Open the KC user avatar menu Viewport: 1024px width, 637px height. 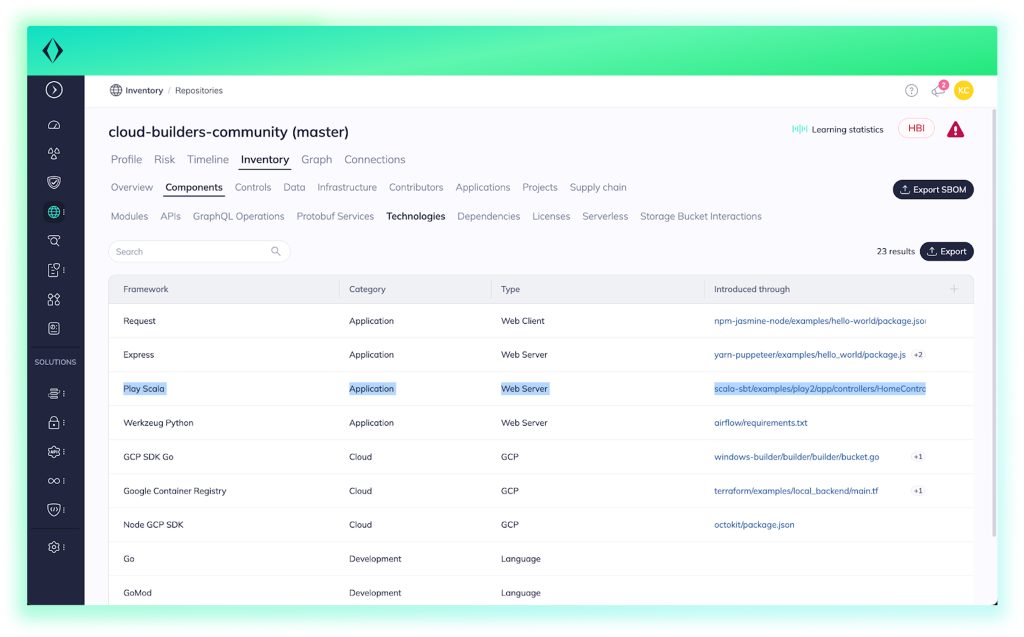point(963,91)
